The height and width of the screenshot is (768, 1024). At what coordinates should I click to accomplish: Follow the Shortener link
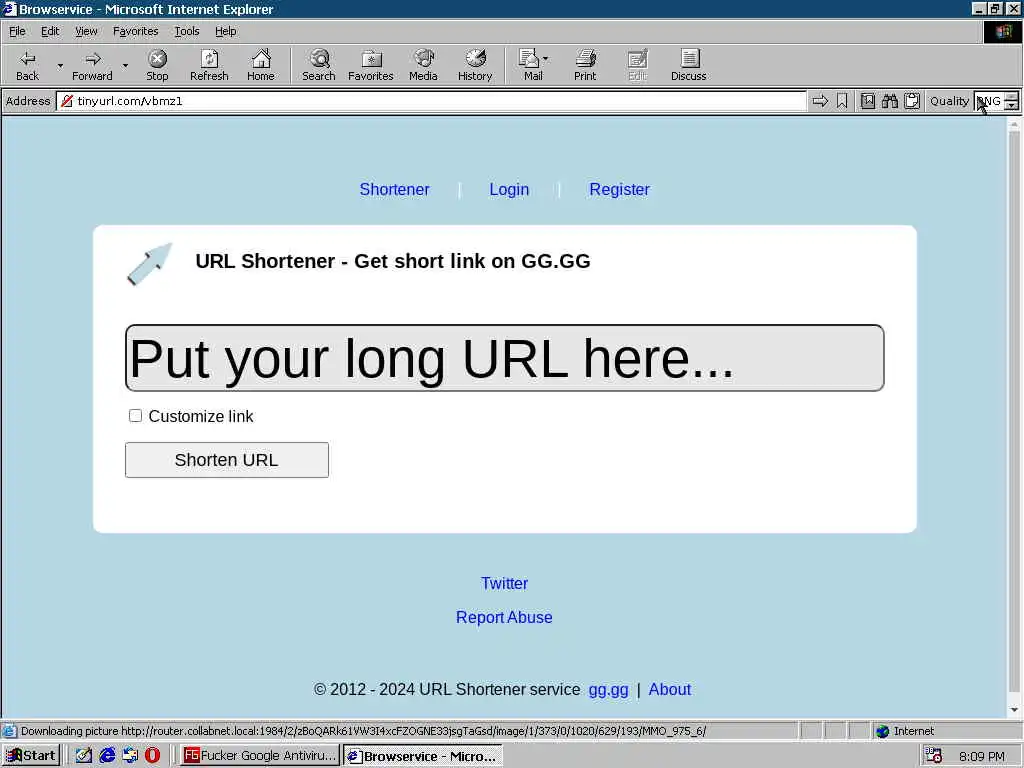pyautogui.click(x=394, y=189)
